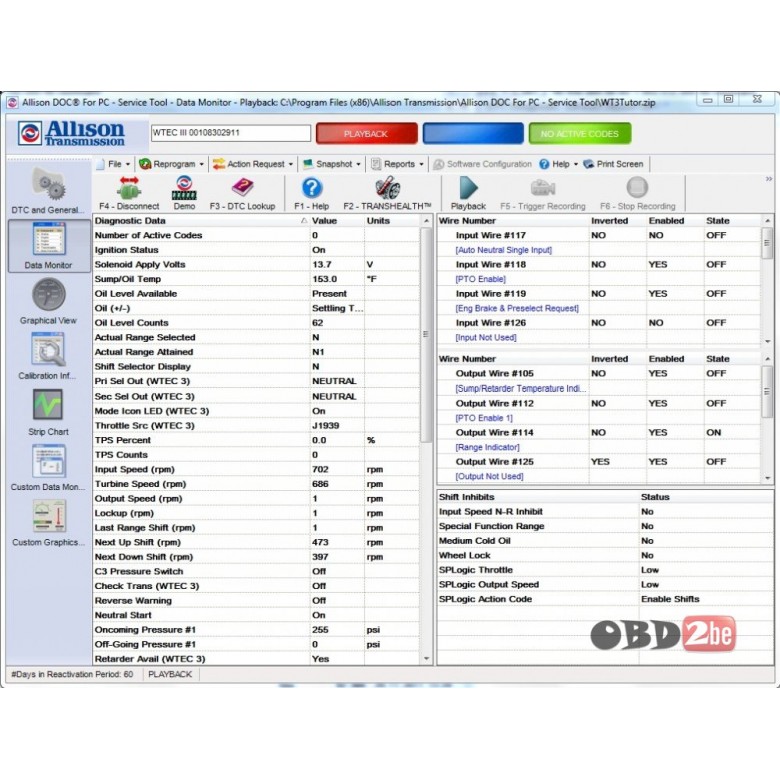The image size is (780, 780).
Task: Click the Units column header
Action: pyautogui.click(x=392, y=220)
